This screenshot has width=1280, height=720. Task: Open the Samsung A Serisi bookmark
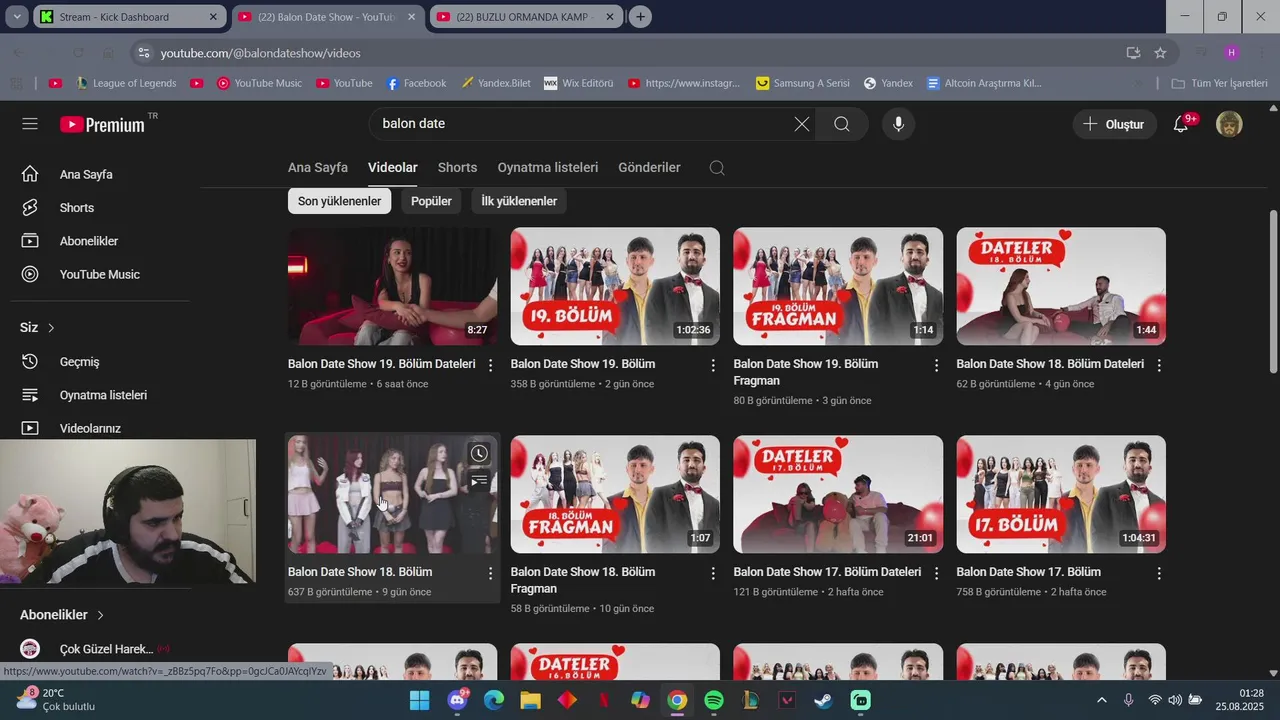click(x=802, y=83)
